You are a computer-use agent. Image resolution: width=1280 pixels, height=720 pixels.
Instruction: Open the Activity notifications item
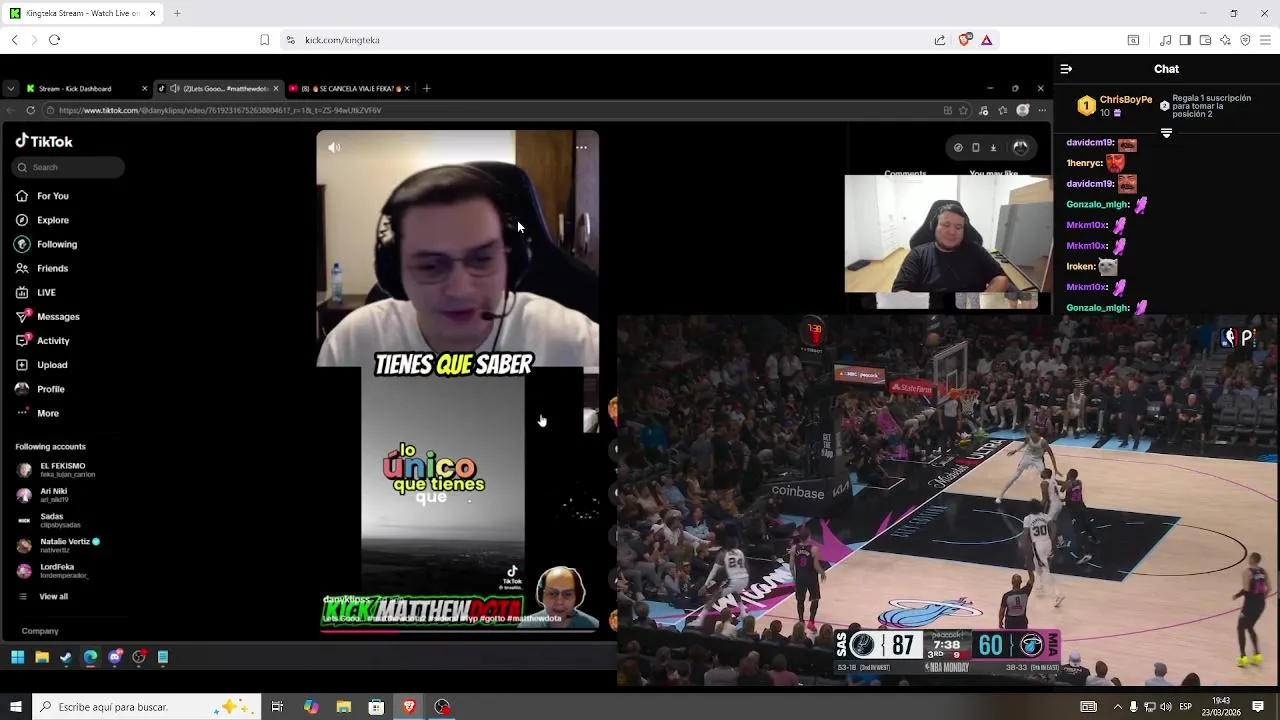tap(42, 341)
